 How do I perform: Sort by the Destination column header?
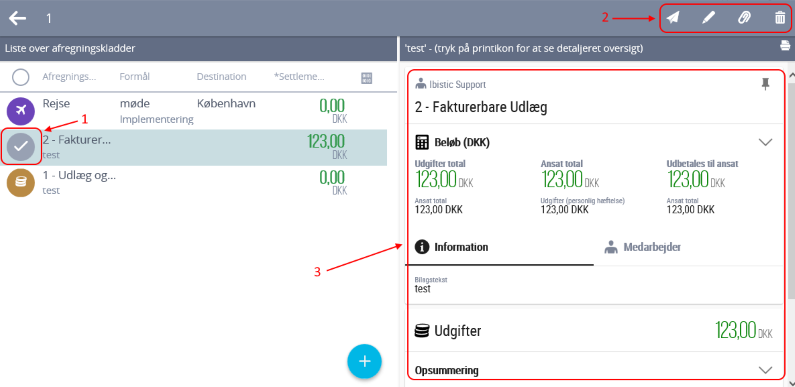(222, 77)
